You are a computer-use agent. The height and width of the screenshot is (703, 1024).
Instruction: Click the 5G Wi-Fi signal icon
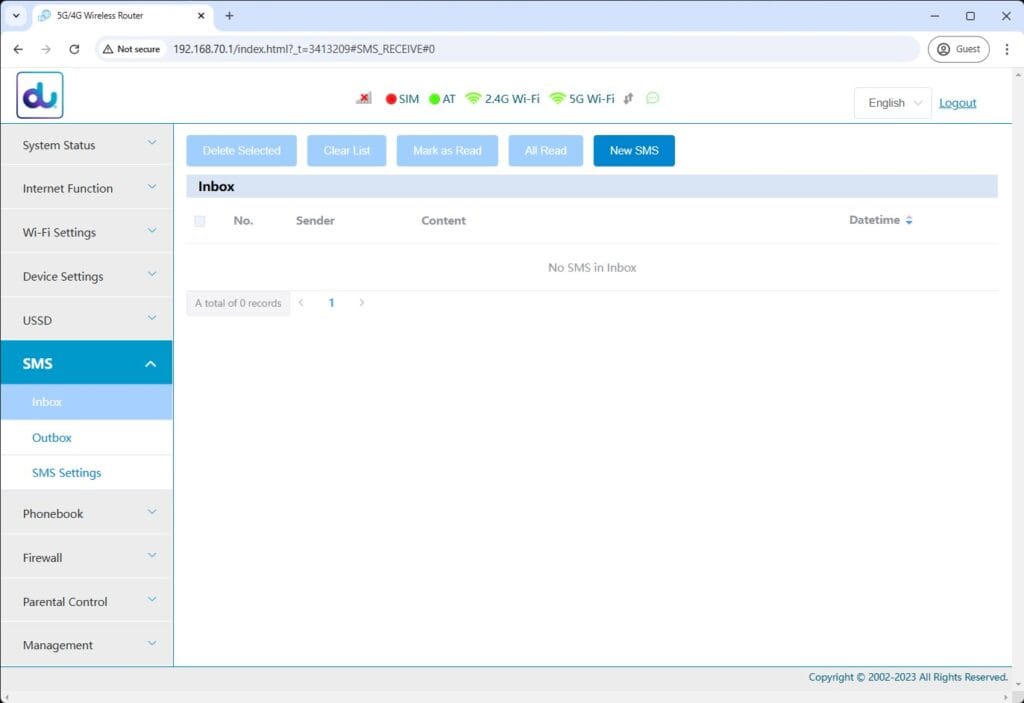[x=557, y=98]
